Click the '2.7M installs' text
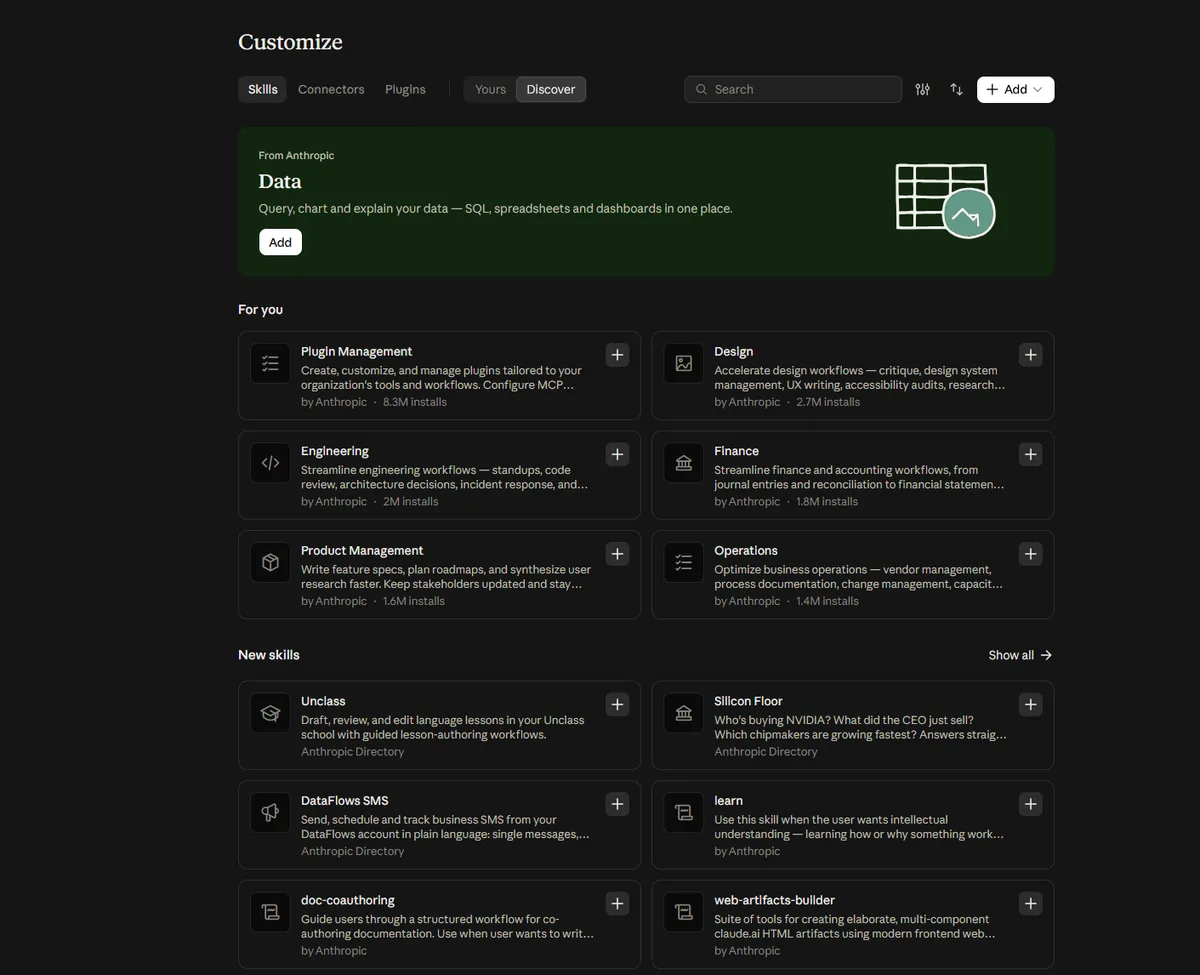 (828, 402)
